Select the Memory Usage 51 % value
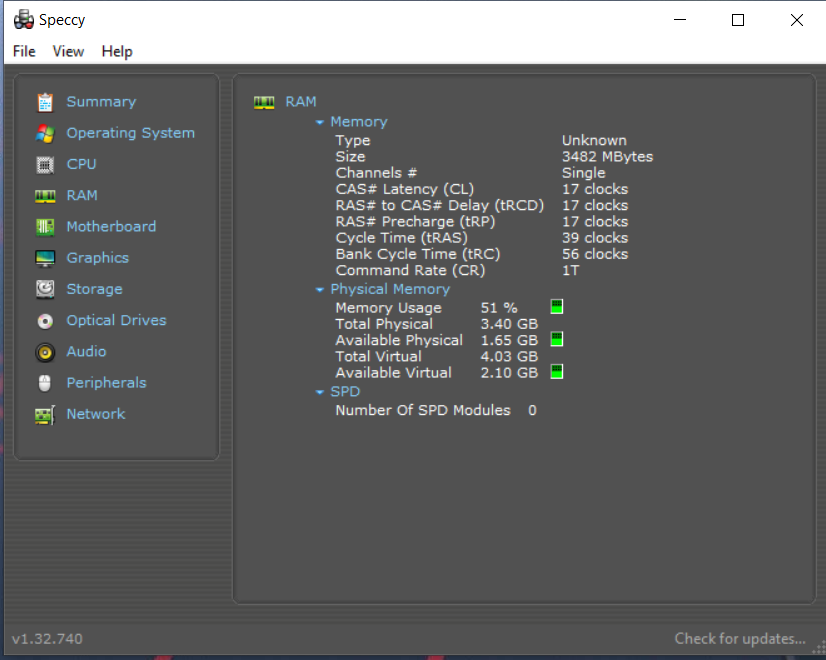This screenshot has width=826, height=660. (499, 308)
